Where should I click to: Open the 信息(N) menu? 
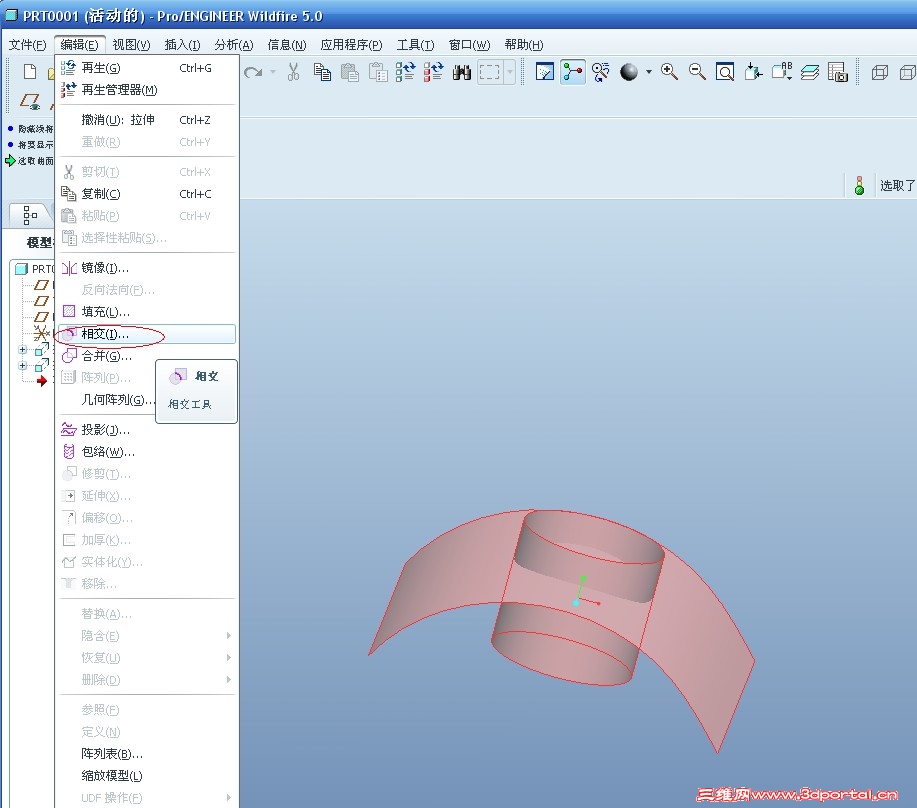[x=287, y=45]
